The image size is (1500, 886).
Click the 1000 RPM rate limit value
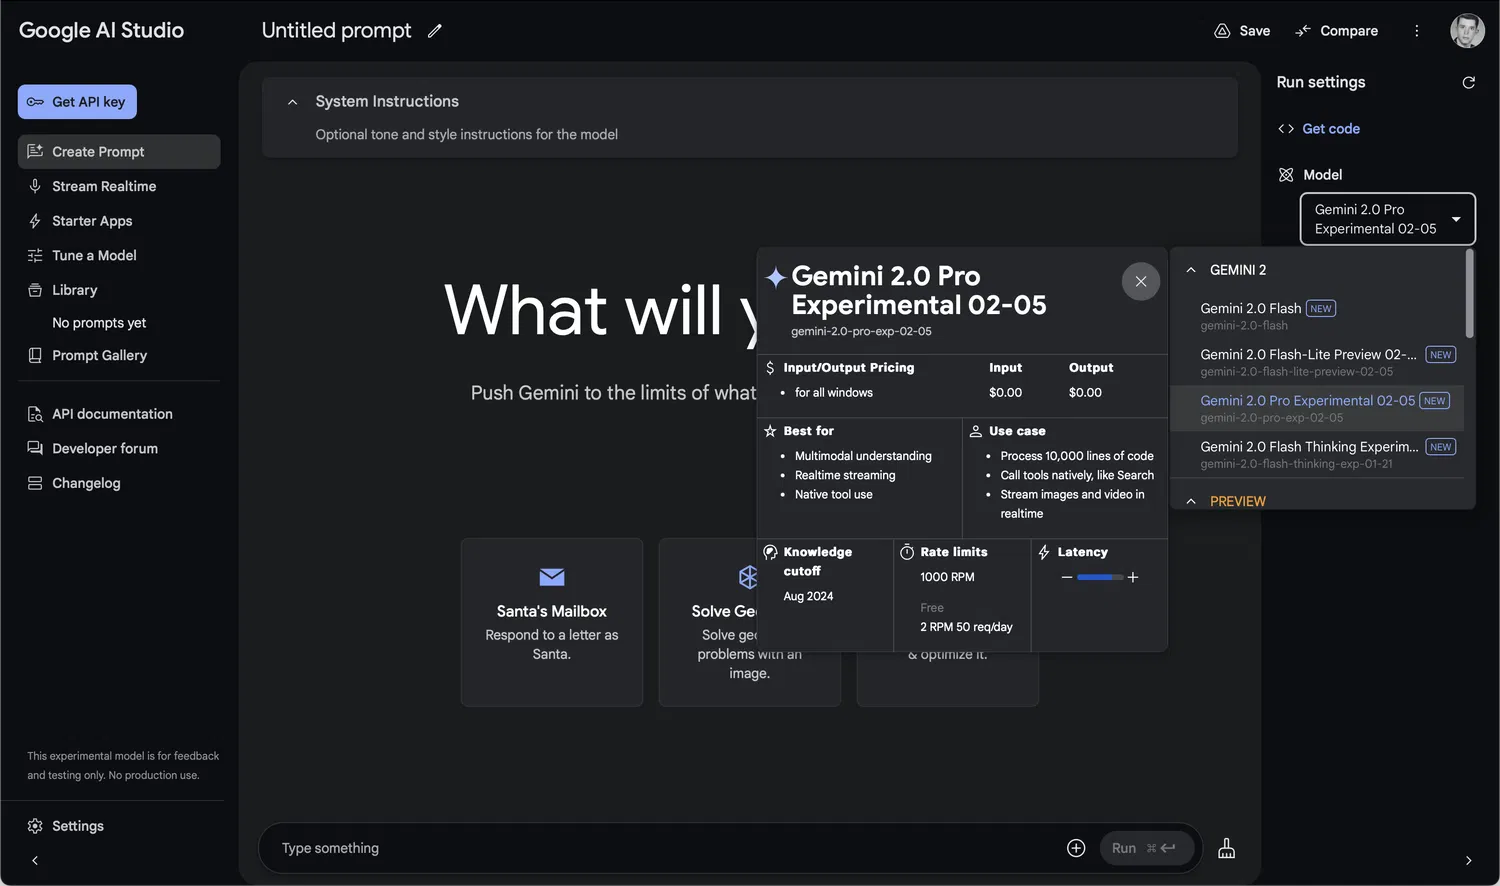947,577
